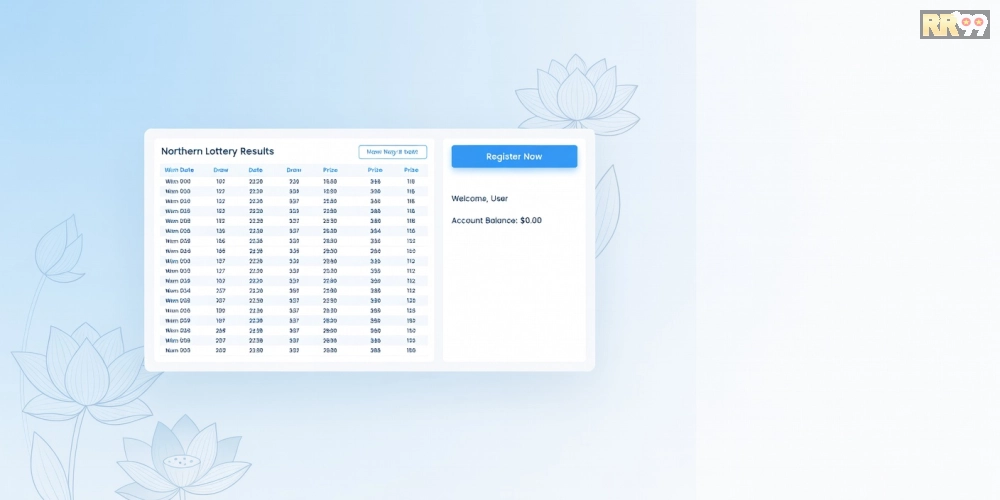
Task: Click the second Draw column header
Action: tap(294, 170)
